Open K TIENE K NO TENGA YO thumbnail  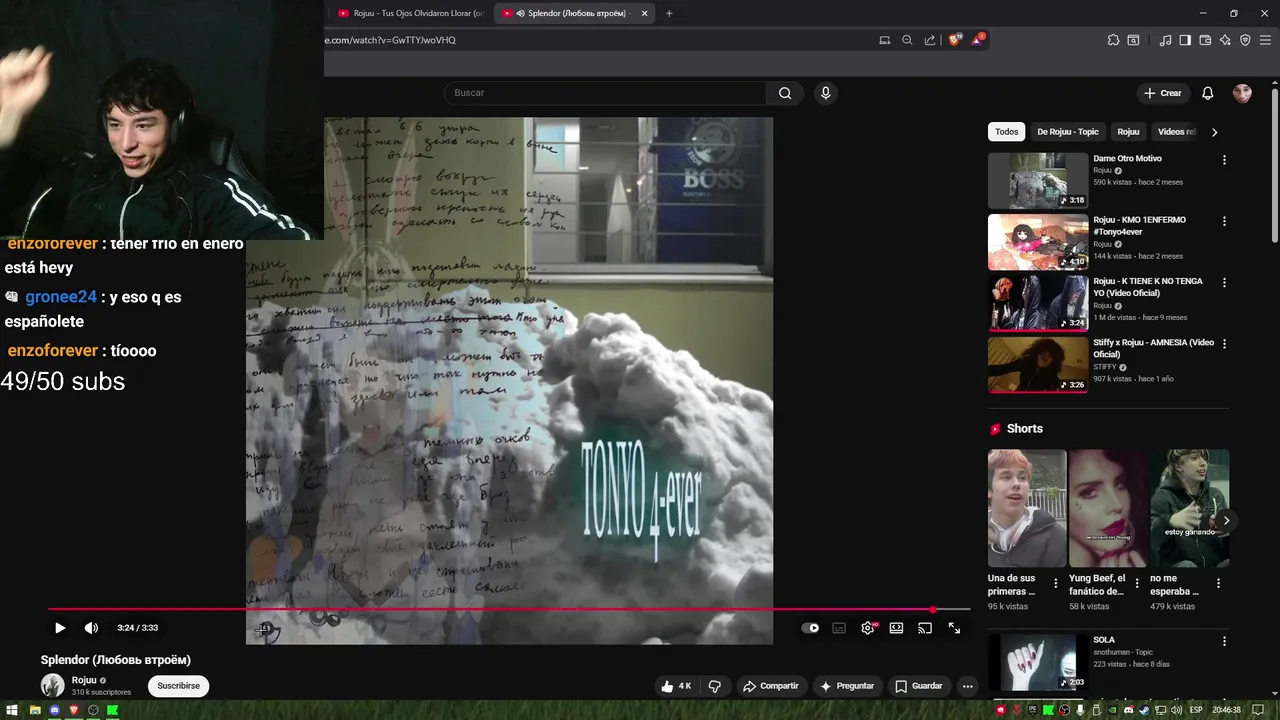[1038, 303]
